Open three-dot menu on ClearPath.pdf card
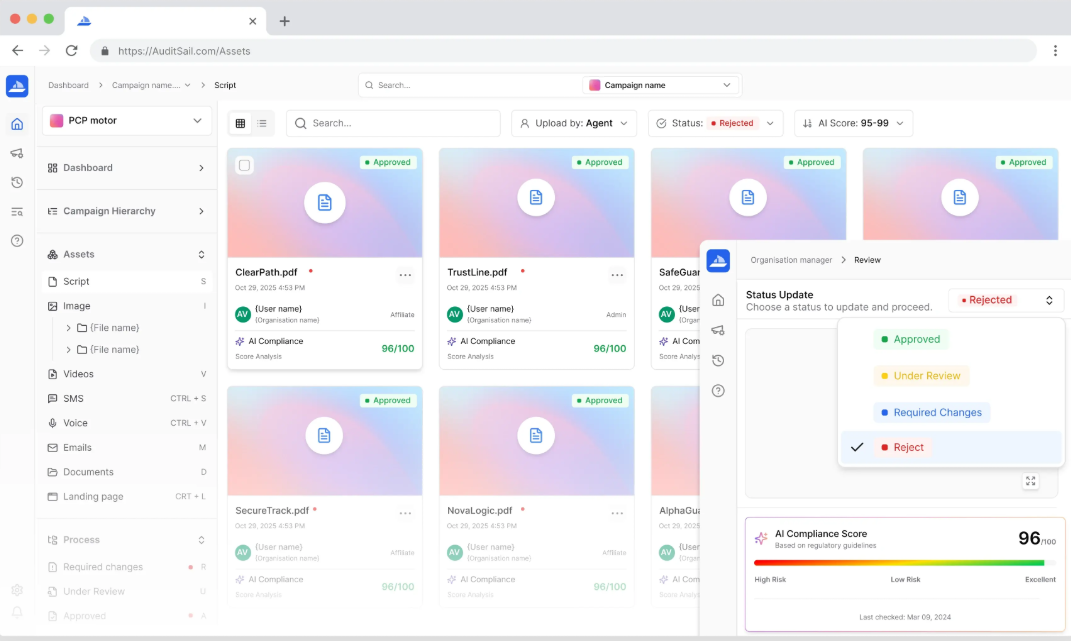 click(x=405, y=274)
